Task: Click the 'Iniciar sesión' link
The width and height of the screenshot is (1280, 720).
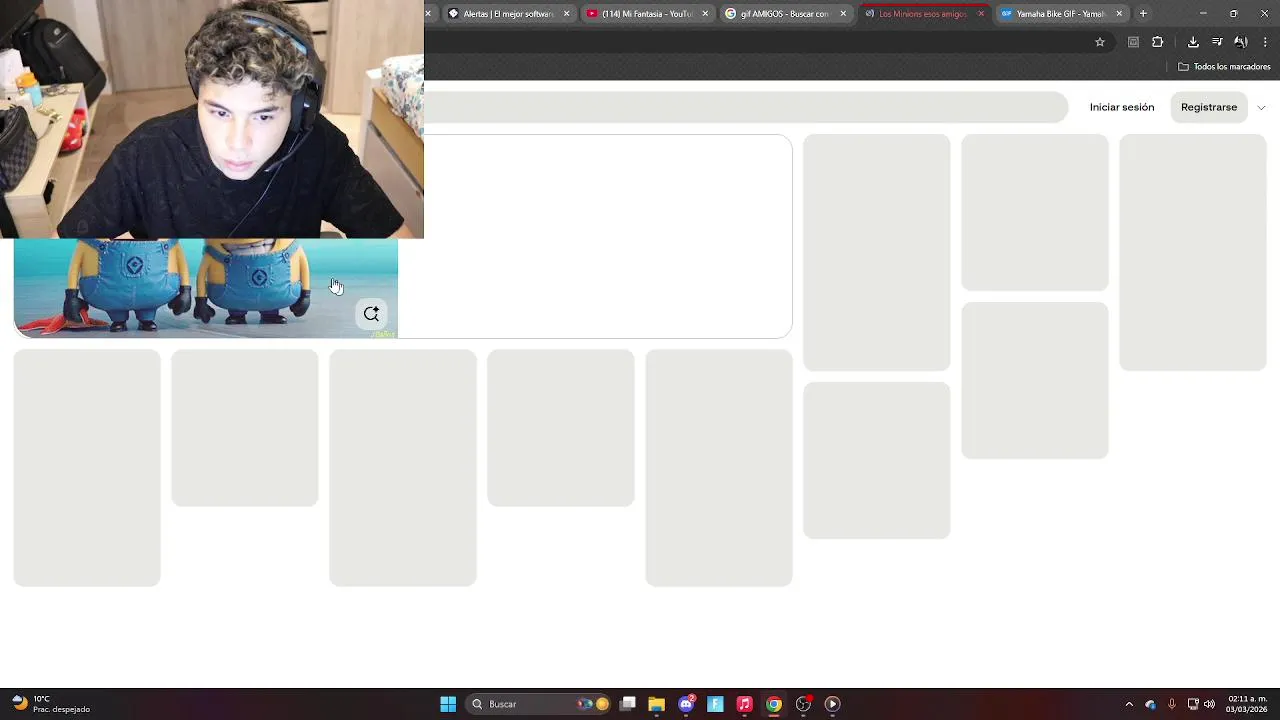Action: (1122, 107)
